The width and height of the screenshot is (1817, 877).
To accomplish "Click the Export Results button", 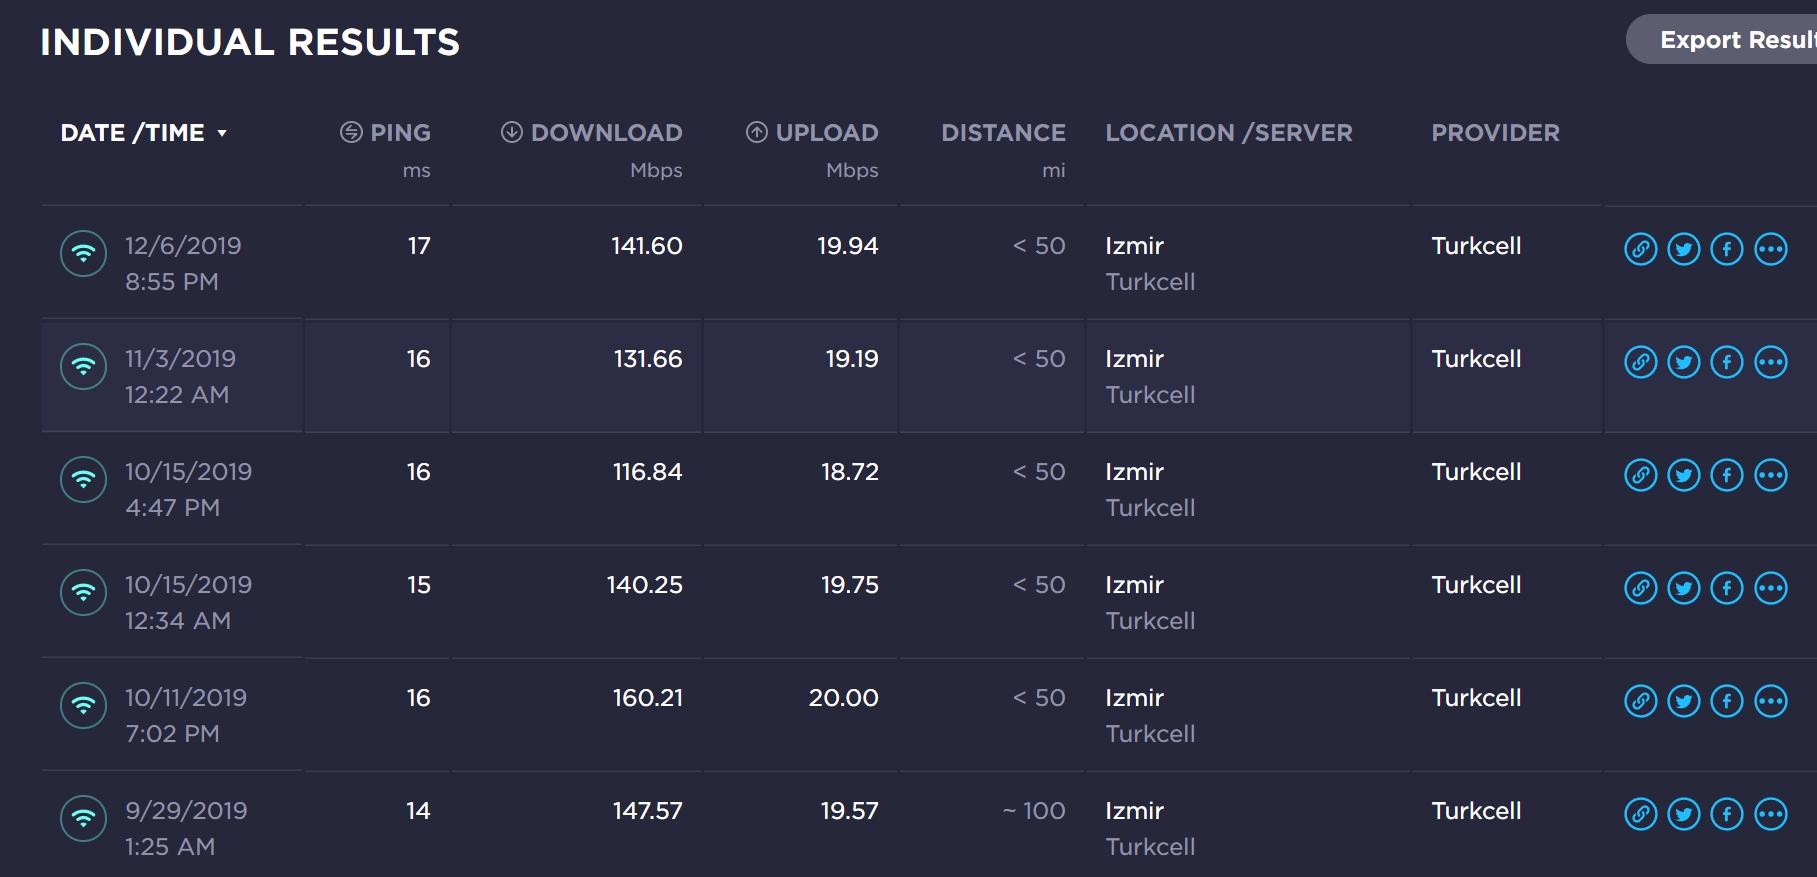I will click(1722, 40).
